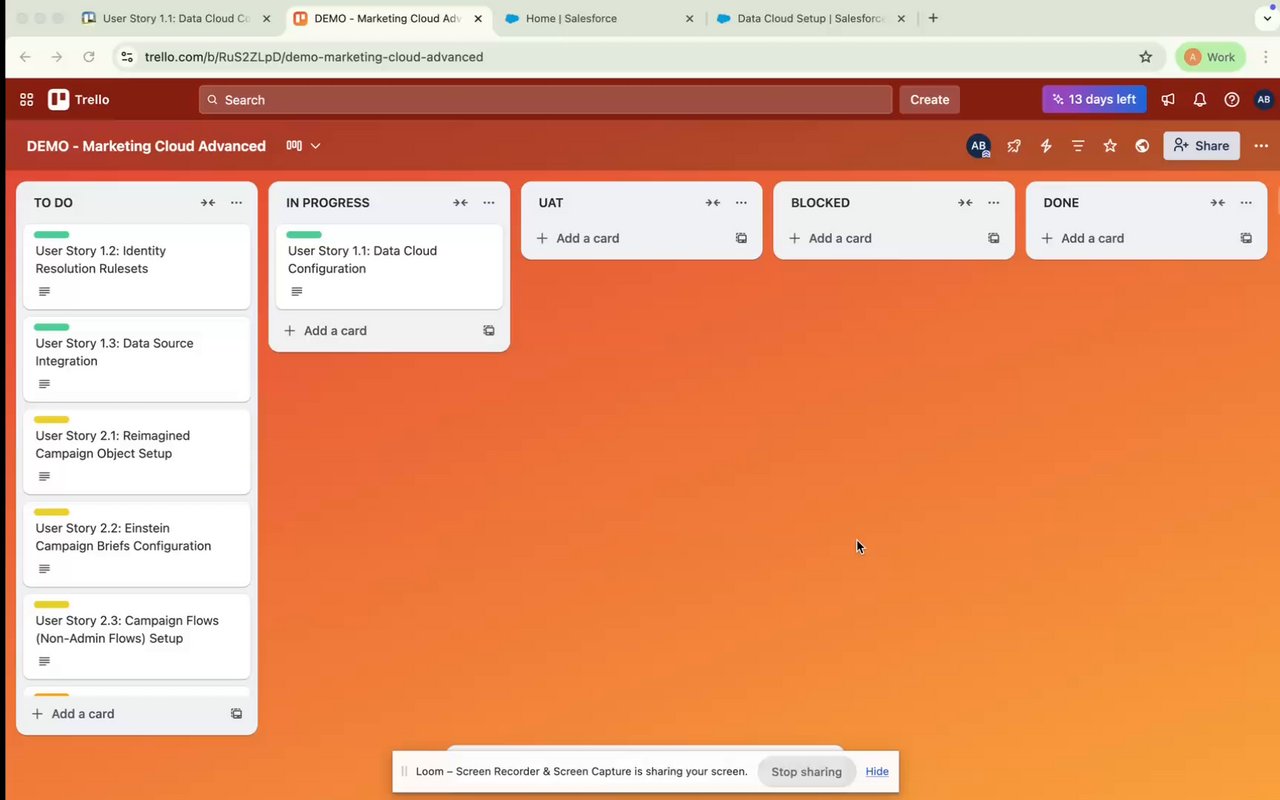The image size is (1280, 800).
Task: Open the Work Chrome profile button
Action: pos(1210,57)
